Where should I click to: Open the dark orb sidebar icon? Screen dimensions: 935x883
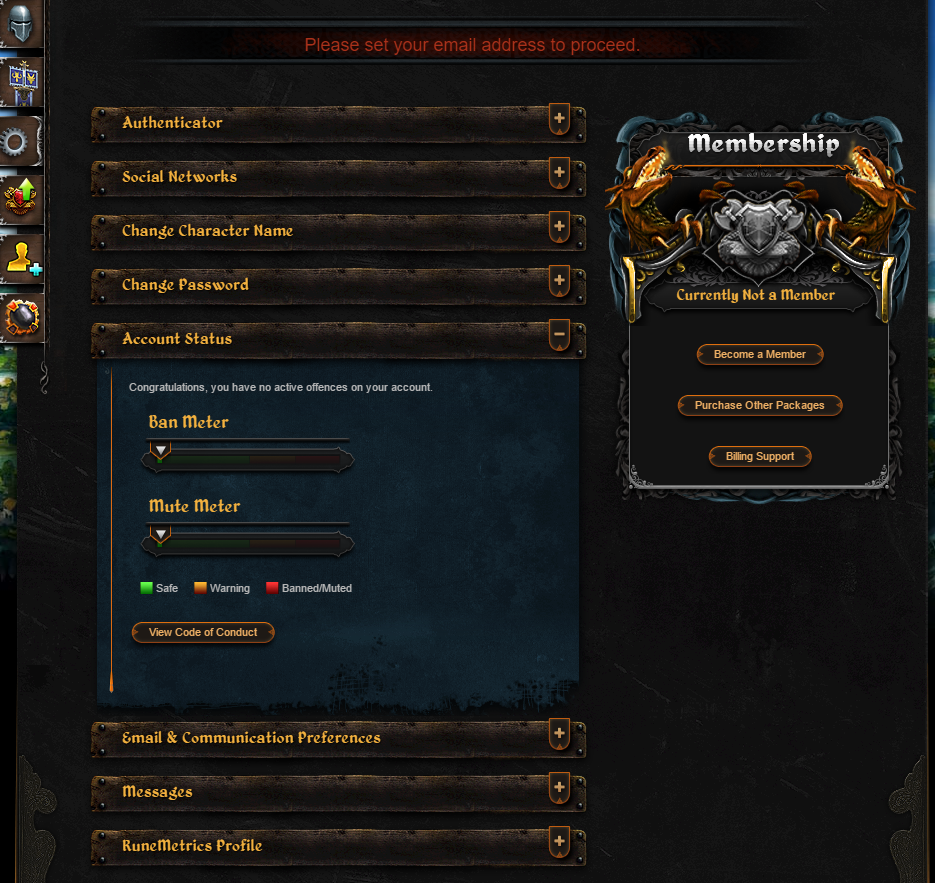[22, 317]
